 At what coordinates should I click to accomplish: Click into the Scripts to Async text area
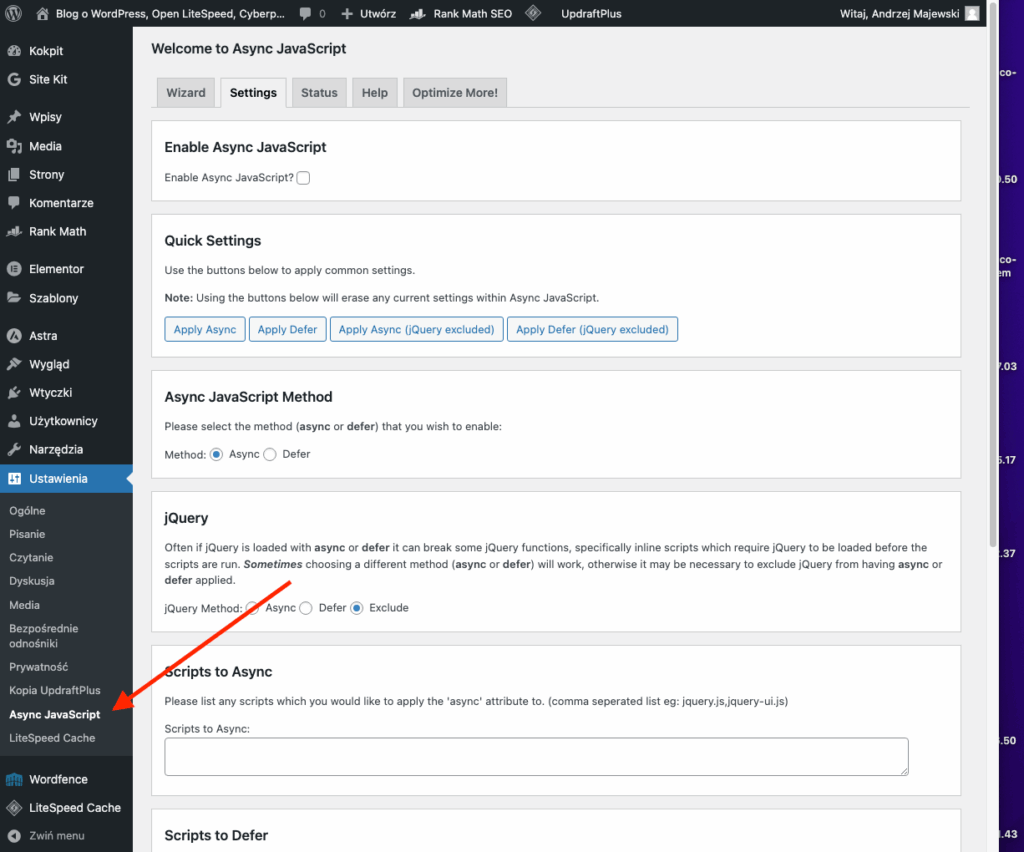click(x=536, y=757)
